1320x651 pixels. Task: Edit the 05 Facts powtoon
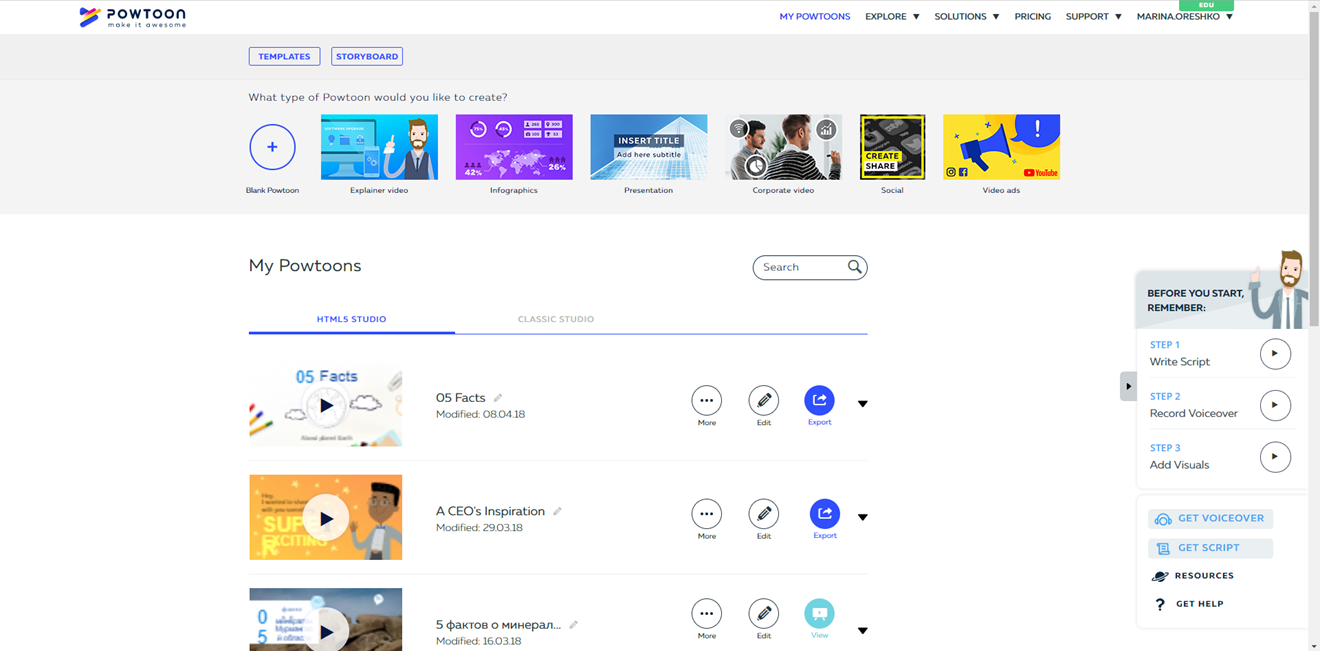click(x=764, y=400)
